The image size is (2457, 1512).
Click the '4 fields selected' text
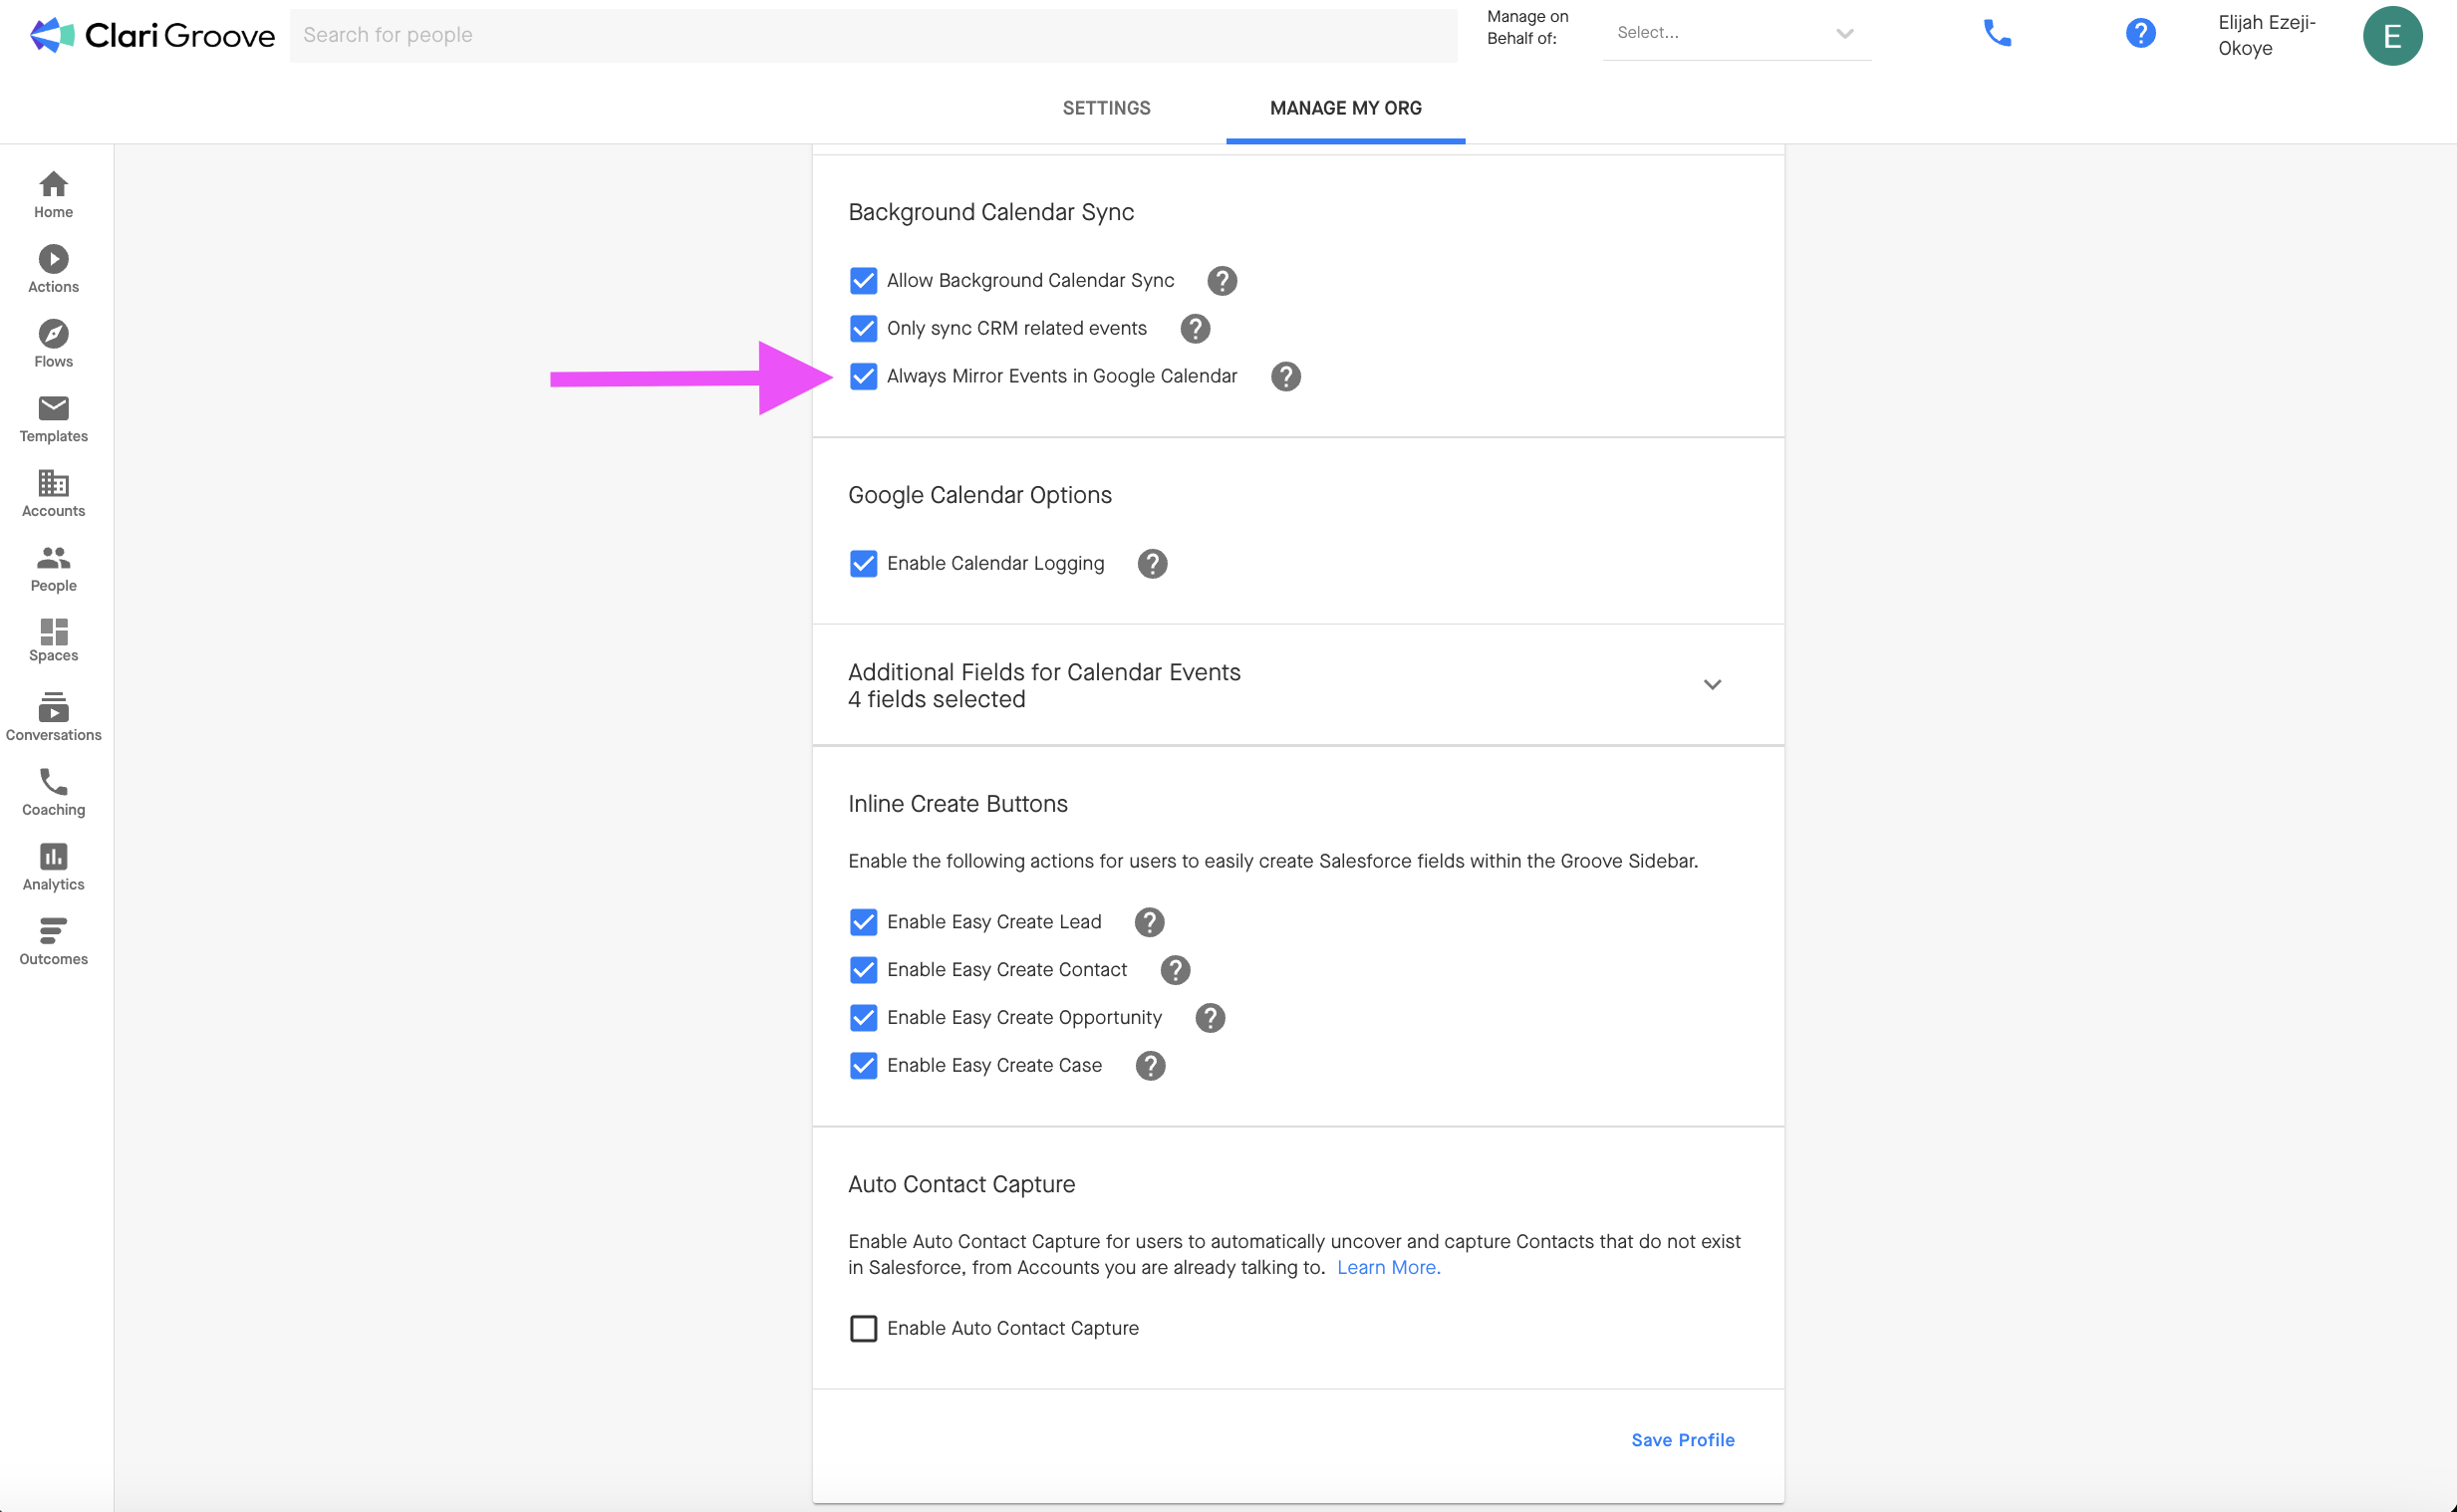[x=936, y=700]
